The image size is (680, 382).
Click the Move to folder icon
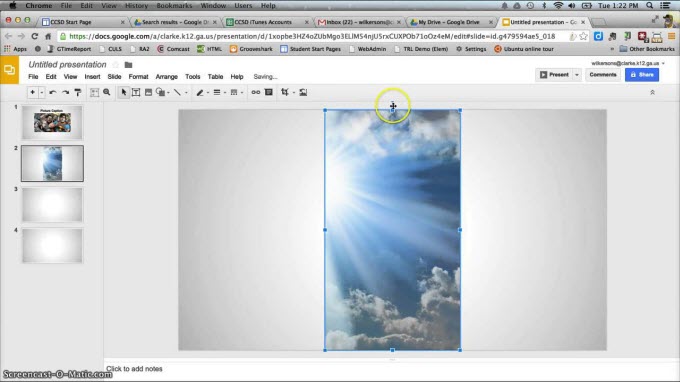tap(128, 65)
